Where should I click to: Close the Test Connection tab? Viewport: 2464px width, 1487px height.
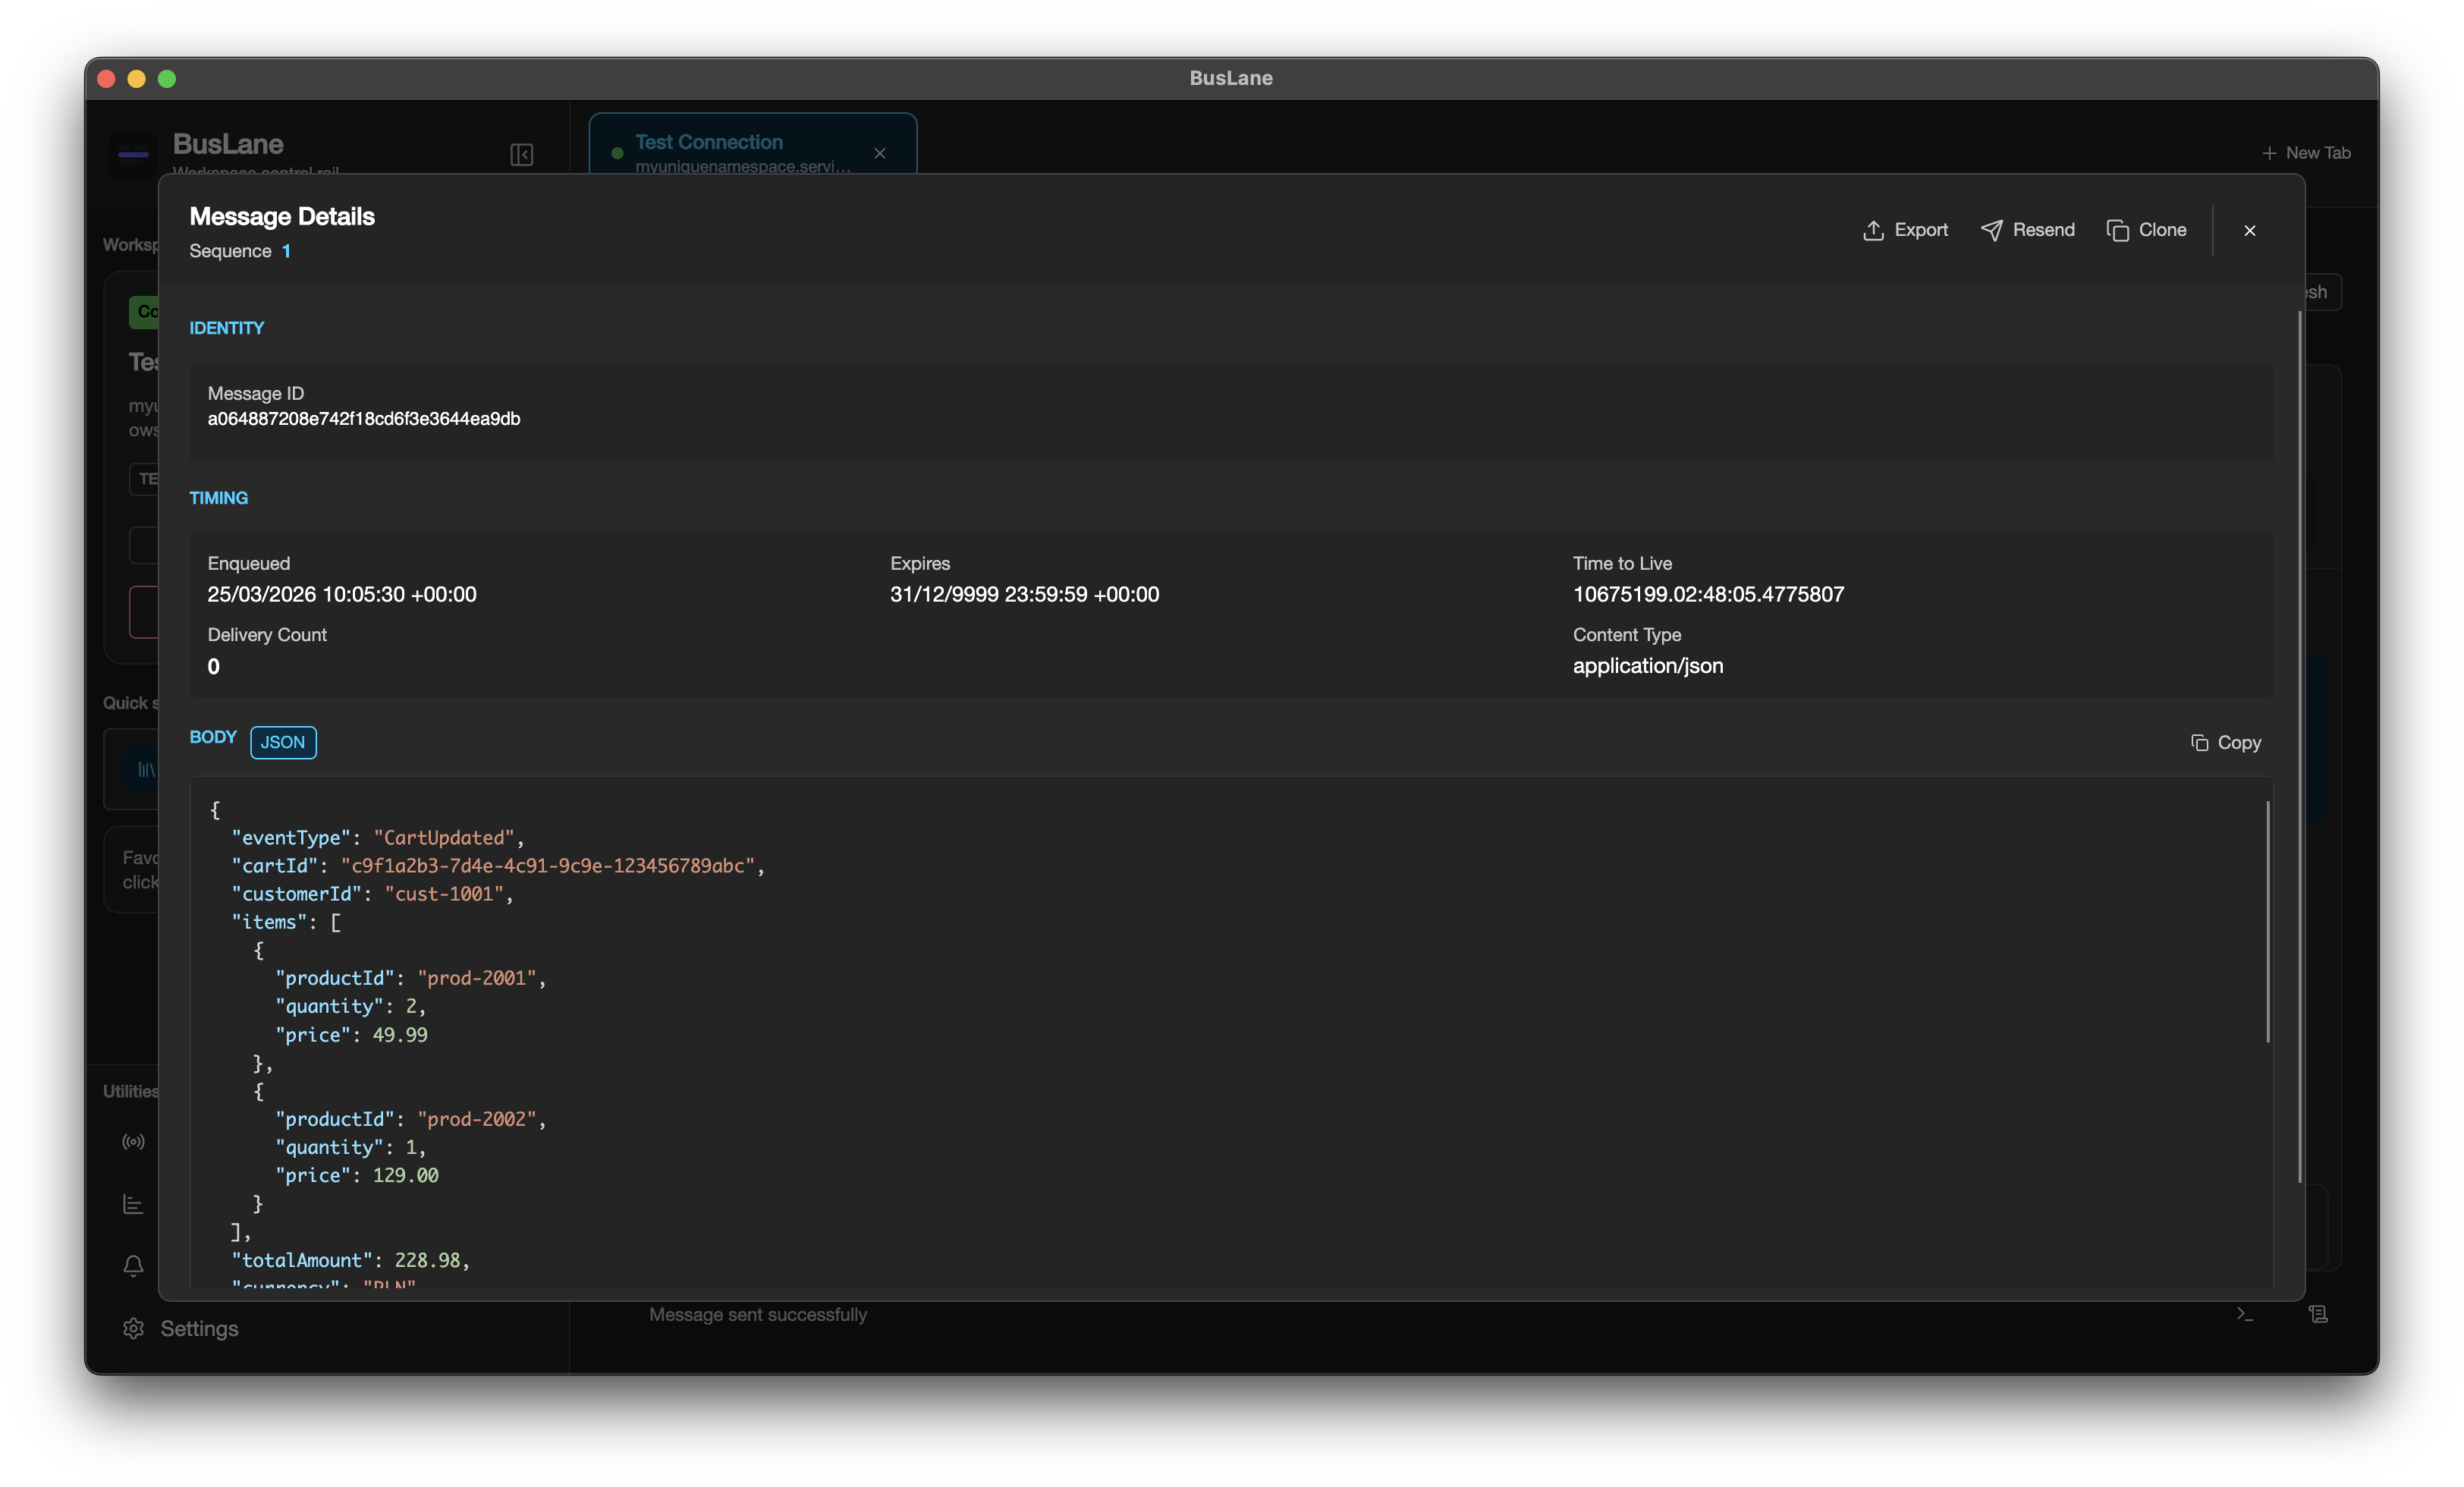(x=880, y=153)
